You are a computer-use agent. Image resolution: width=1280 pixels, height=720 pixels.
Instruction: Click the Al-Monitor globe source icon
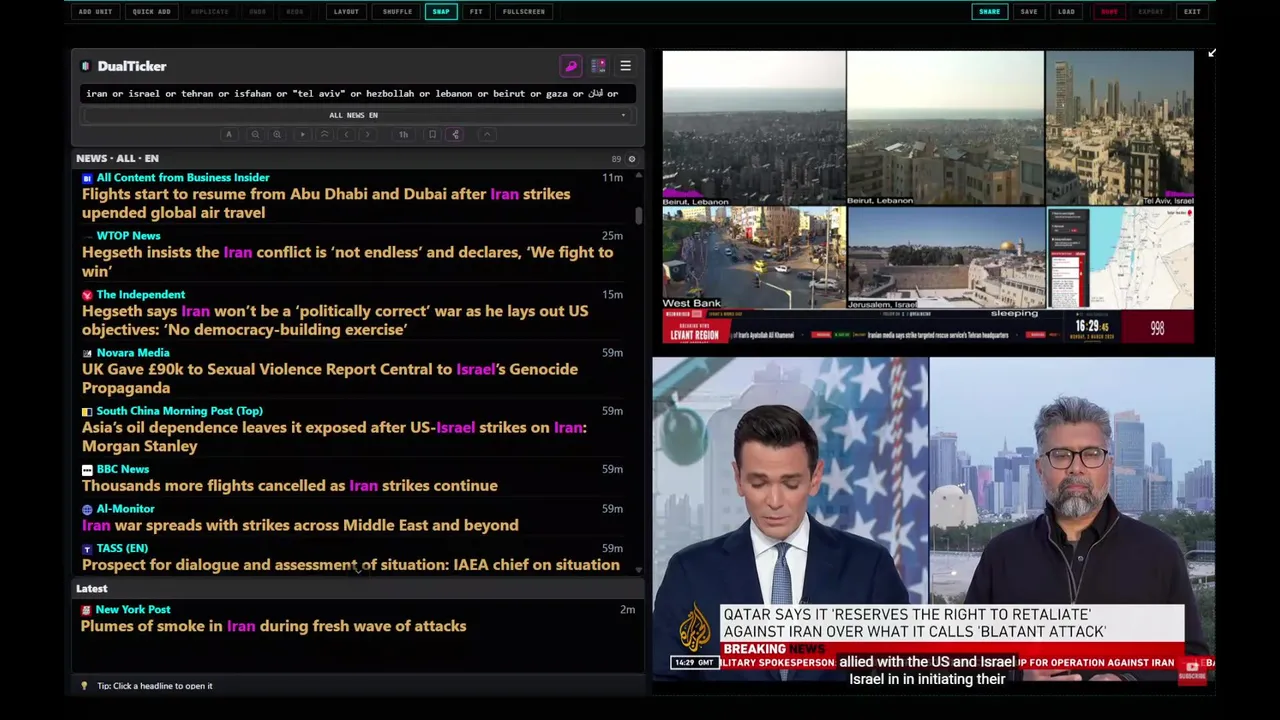(x=87, y=509)
